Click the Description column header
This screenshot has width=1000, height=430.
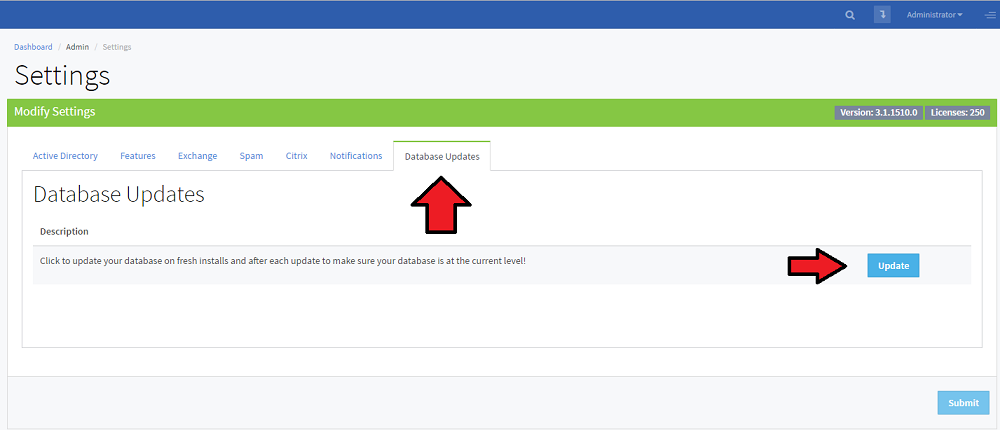[x=64, y=231]
